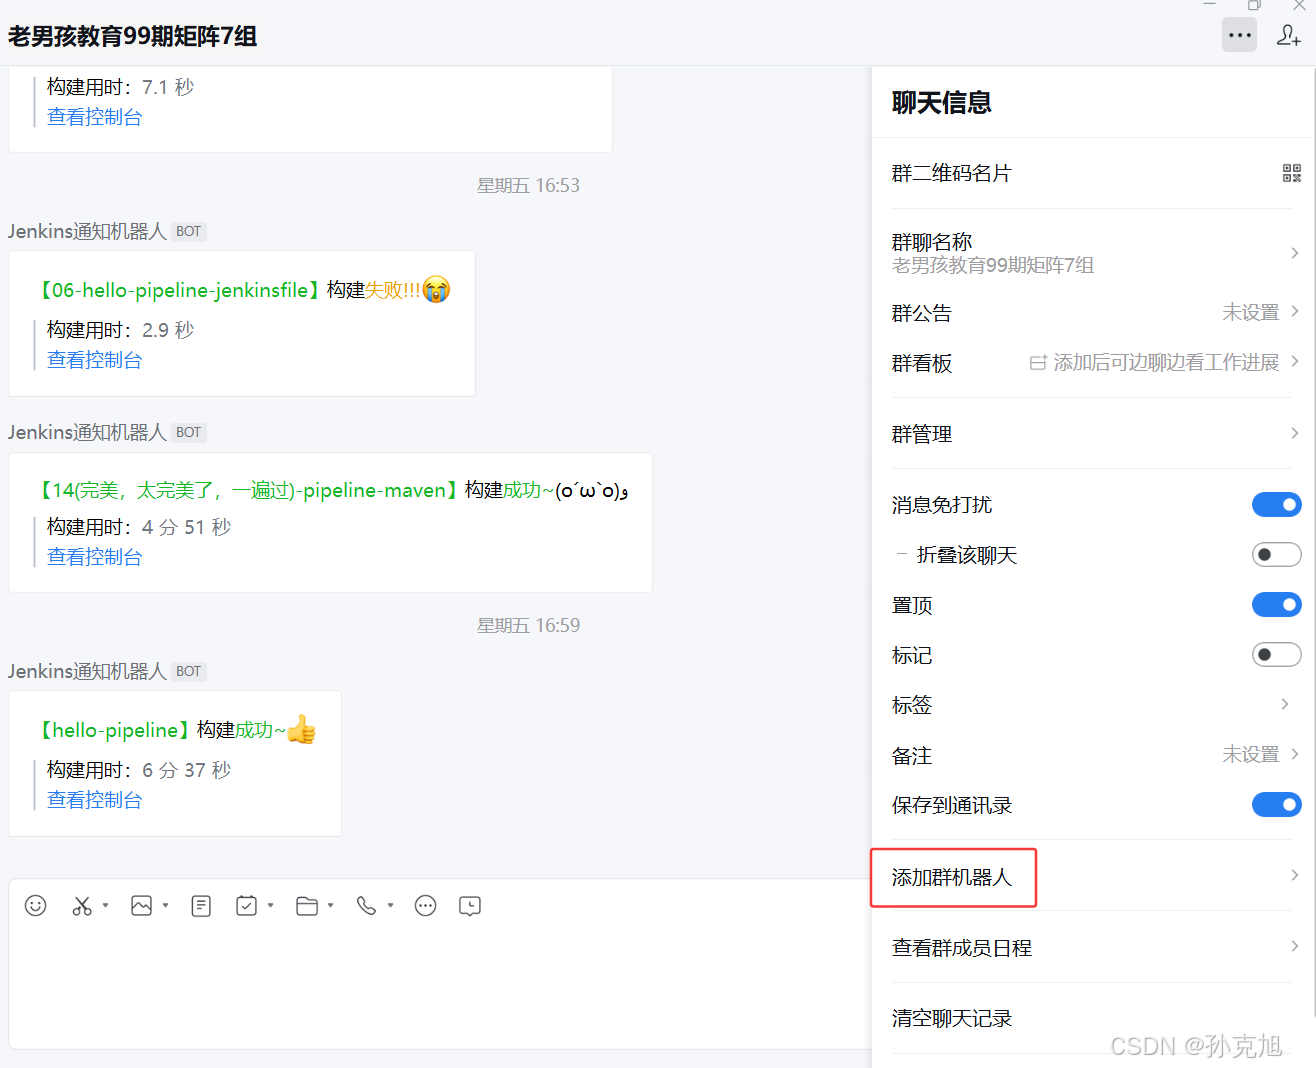Click the add member icon
1316x1068 pixels.
point(1289,35)
